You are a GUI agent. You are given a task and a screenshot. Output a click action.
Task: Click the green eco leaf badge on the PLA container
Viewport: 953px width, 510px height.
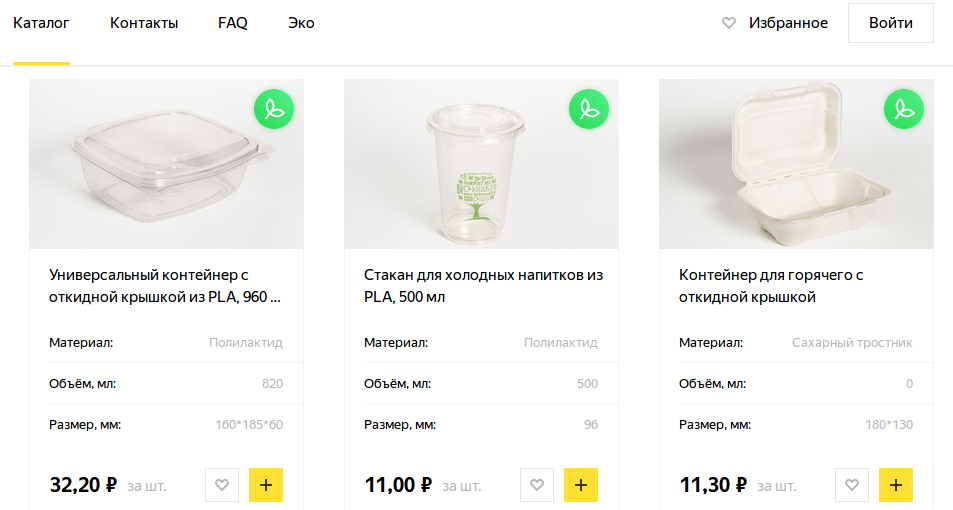274,109
